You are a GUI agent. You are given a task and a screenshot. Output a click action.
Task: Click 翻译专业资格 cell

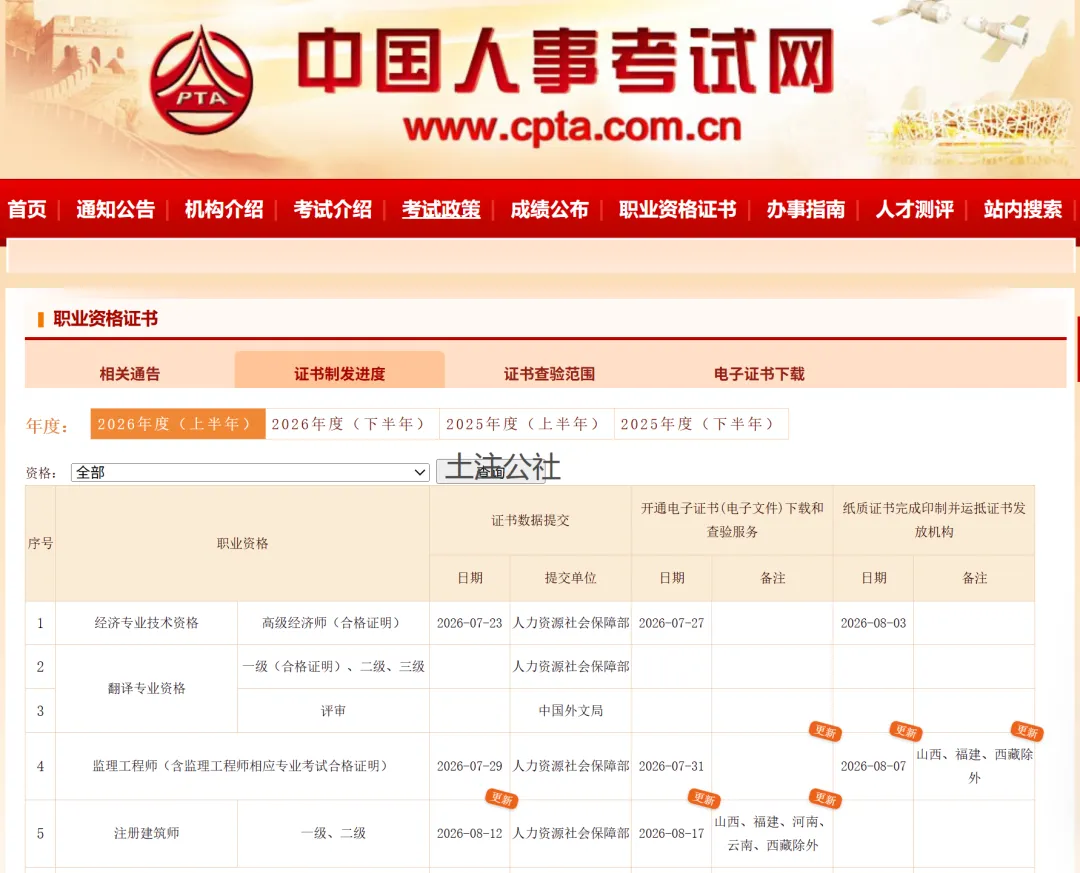click(x=147, y=688)
